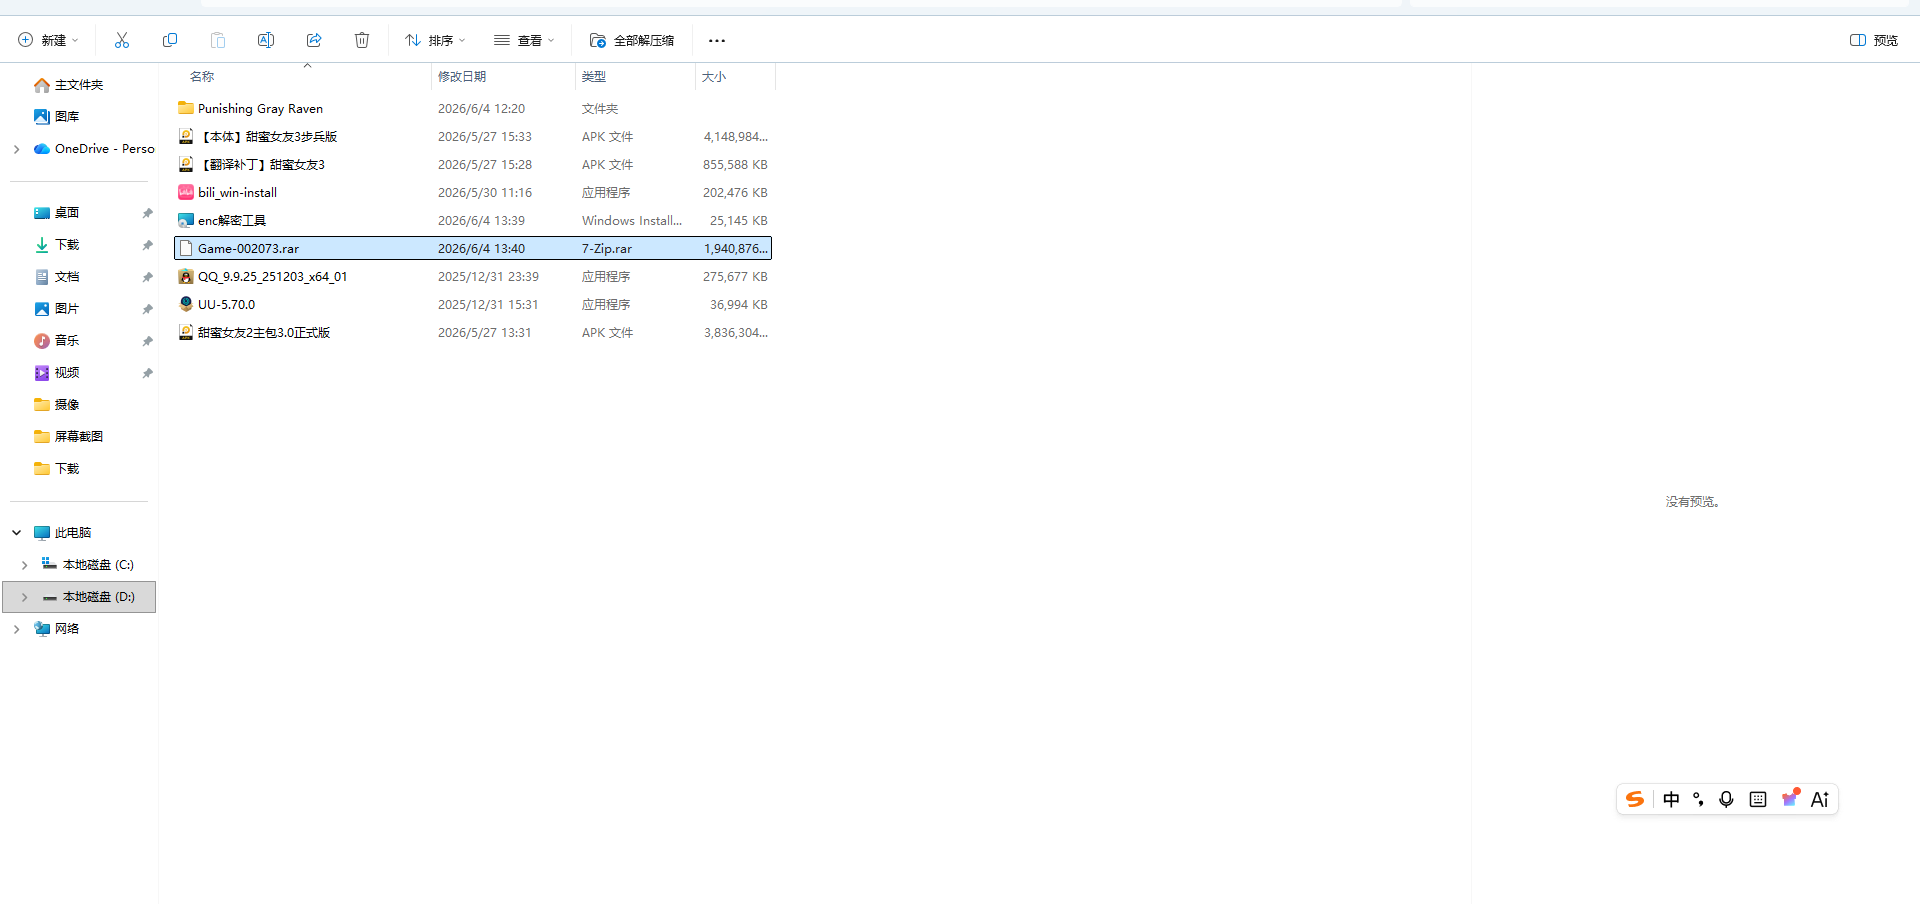Expand the 网络 (Network) tree node
Image resolution: width=1920 pixels, height=904 pixels.
[x=16, y=629]
